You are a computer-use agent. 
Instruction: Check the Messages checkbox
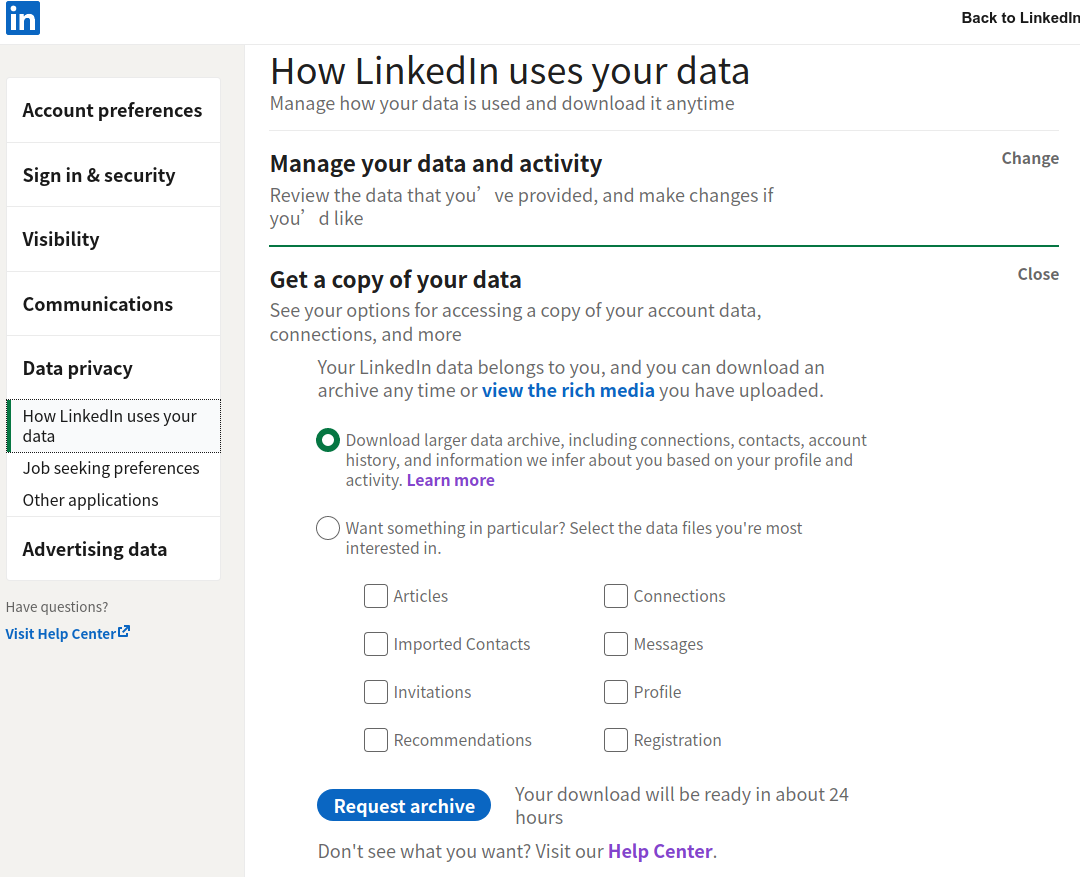tap(616, 644)
